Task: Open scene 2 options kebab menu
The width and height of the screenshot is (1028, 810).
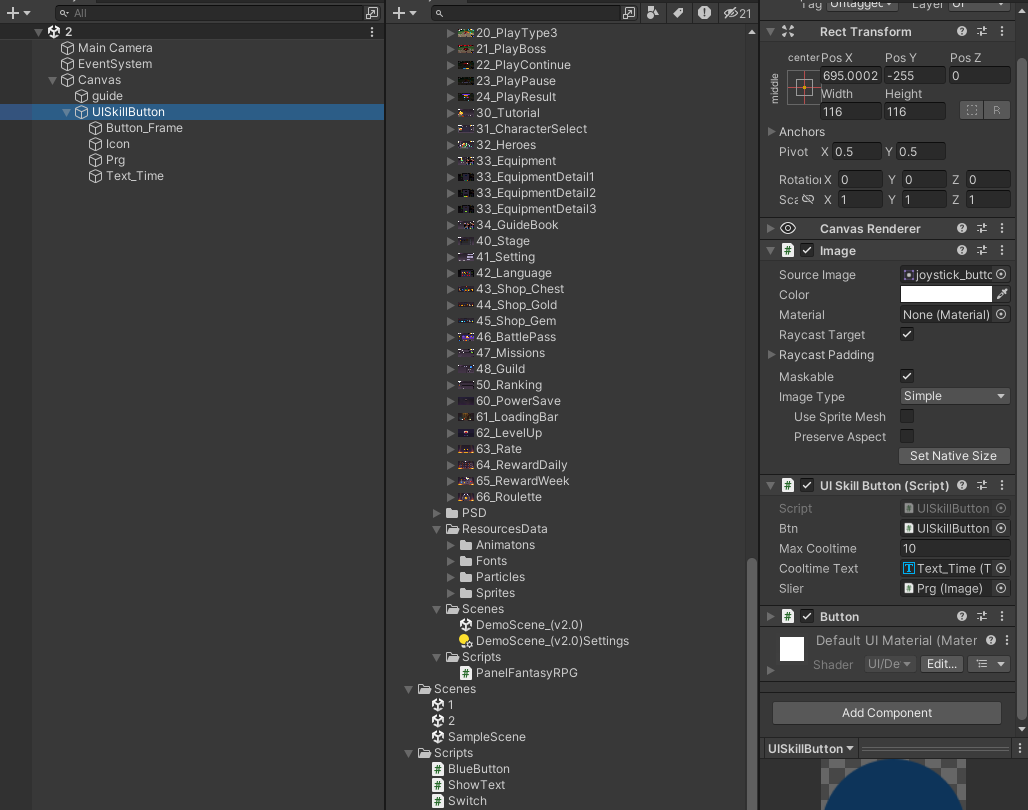Action: click(x=372, y=31)
